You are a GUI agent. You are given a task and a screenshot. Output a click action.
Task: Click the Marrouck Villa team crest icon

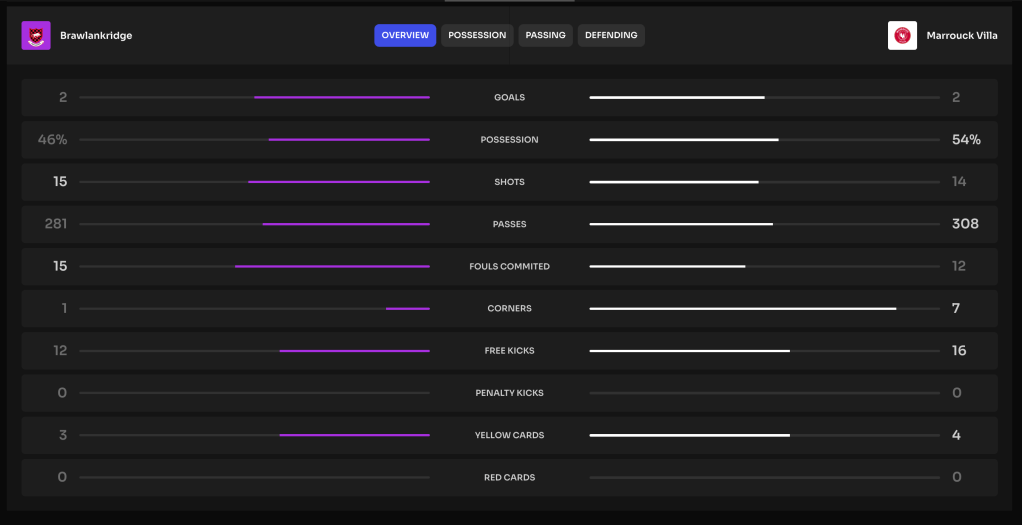902,36
